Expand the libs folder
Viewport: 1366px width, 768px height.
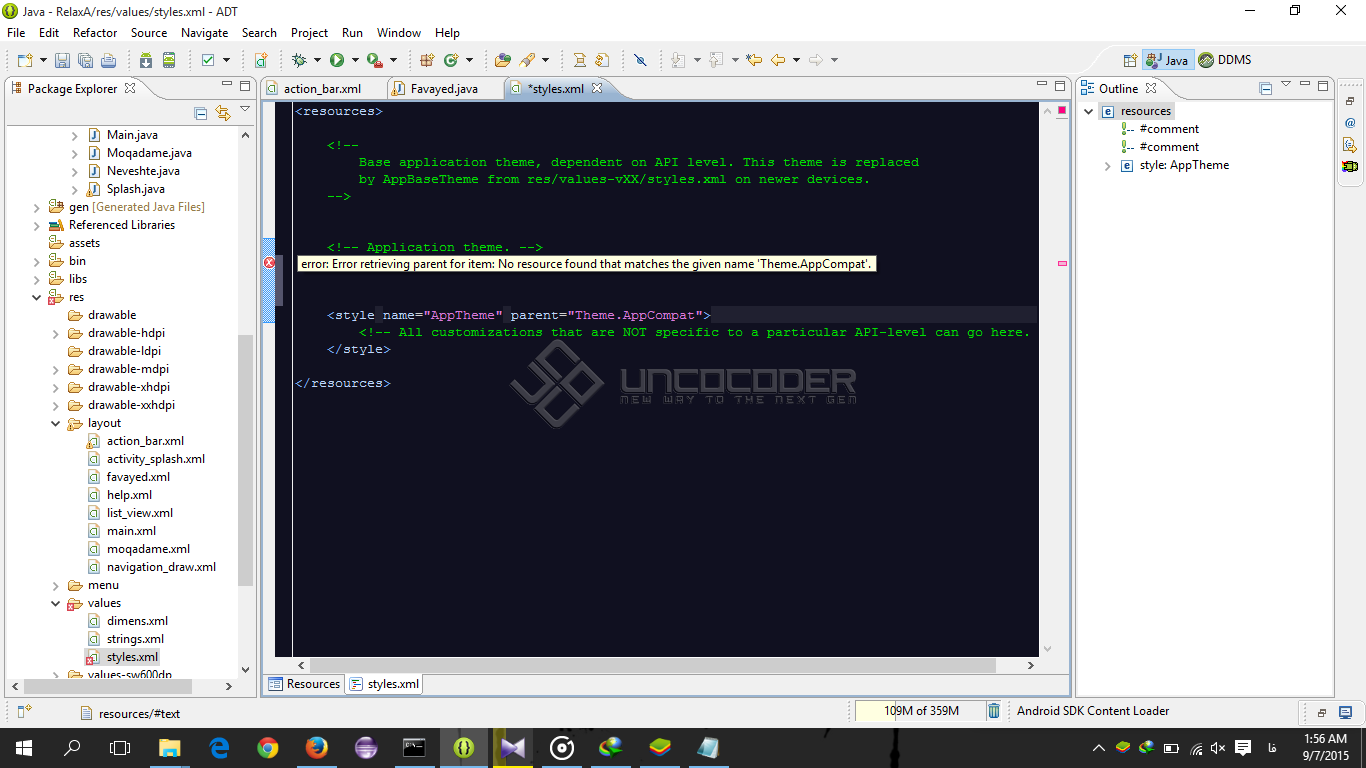pos(37,279)
